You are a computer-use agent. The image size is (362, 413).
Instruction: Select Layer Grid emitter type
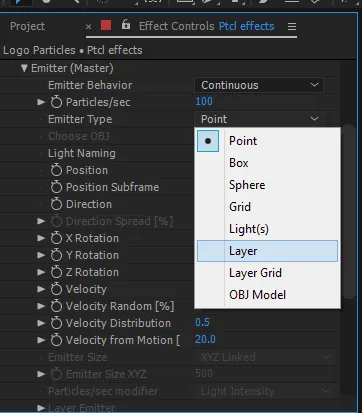[267, 273]
